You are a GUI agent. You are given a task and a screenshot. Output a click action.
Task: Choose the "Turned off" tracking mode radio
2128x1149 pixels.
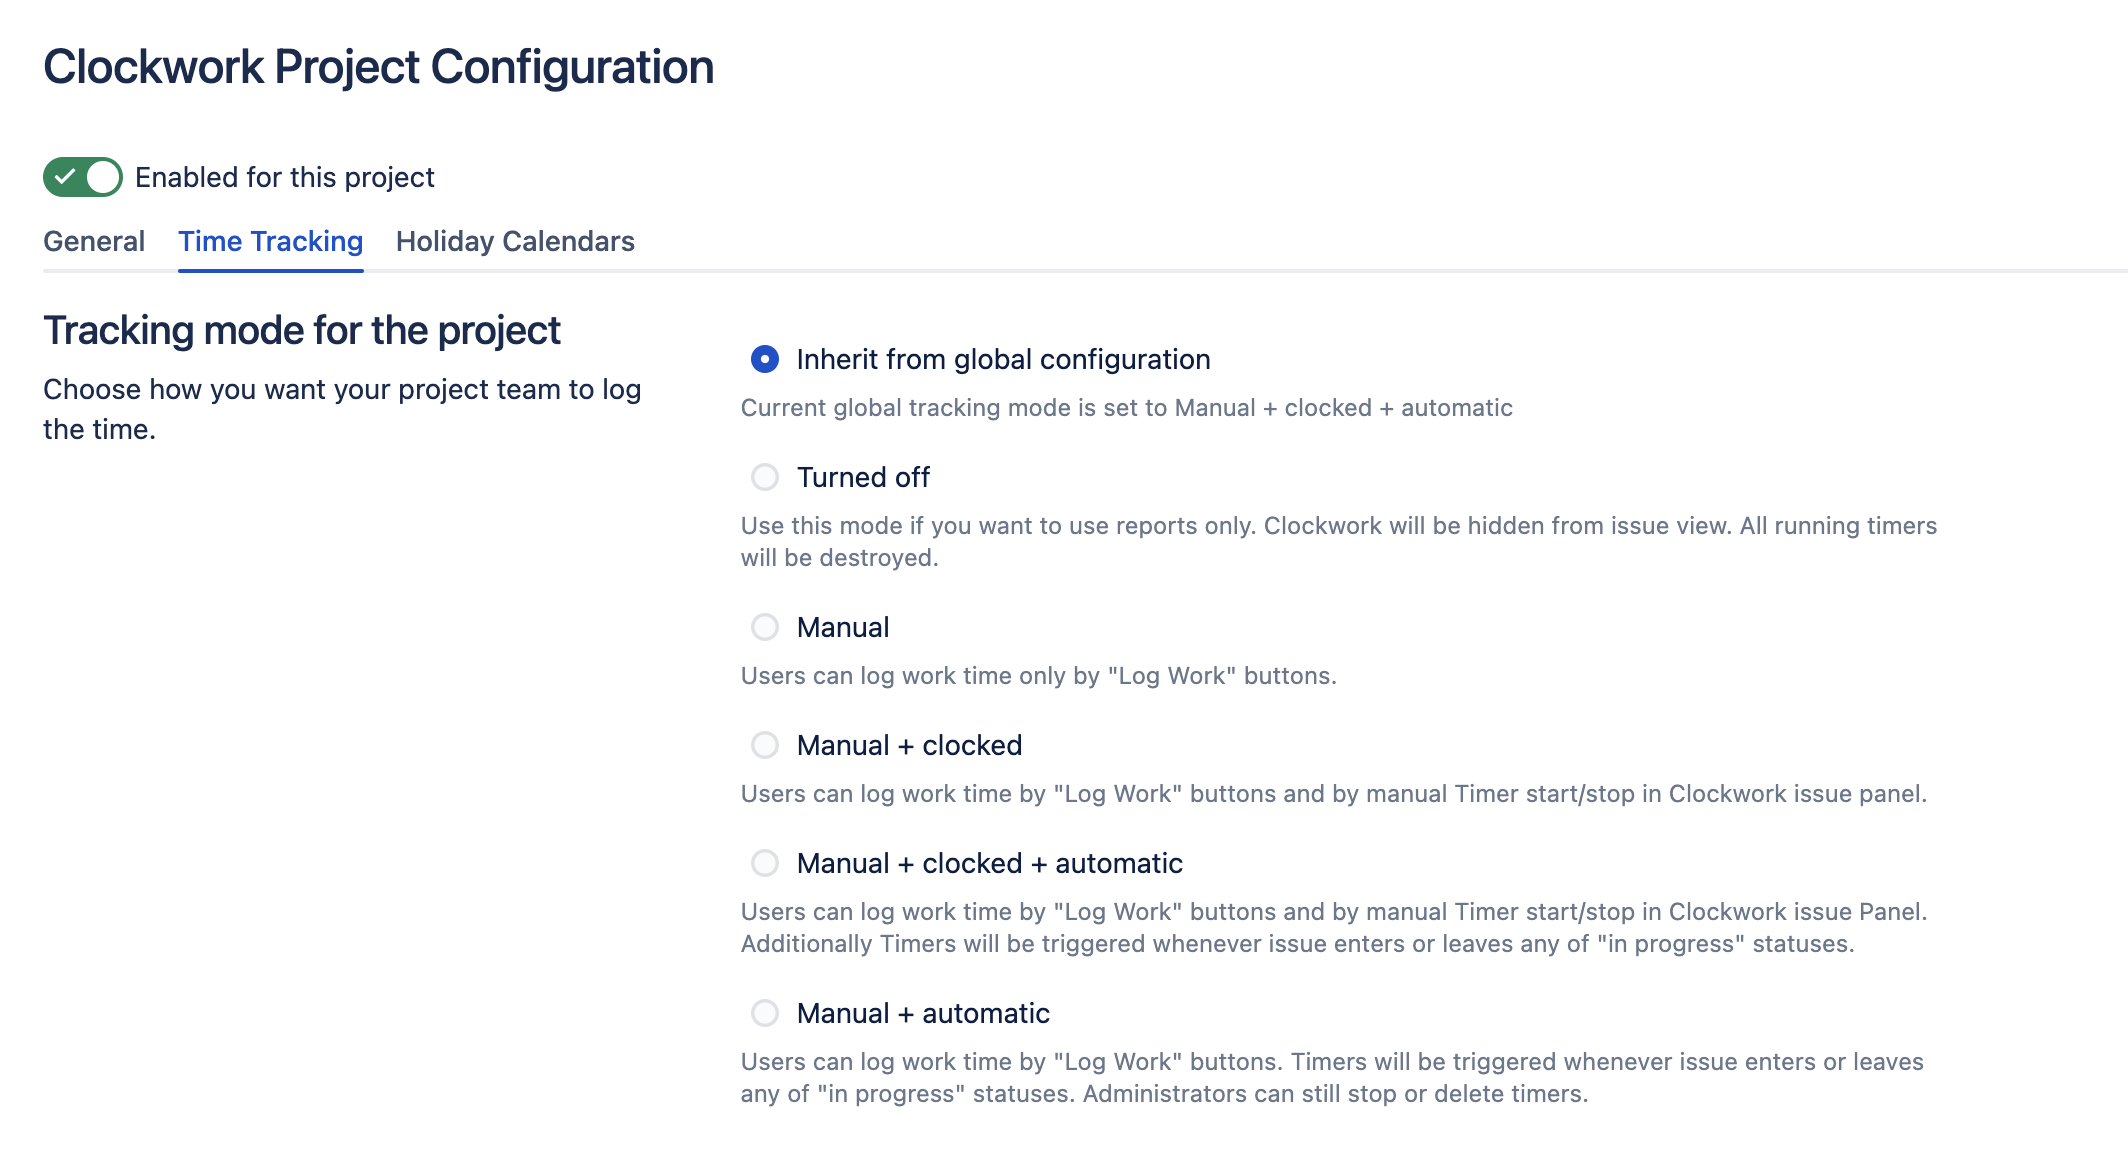coord(765,477)
